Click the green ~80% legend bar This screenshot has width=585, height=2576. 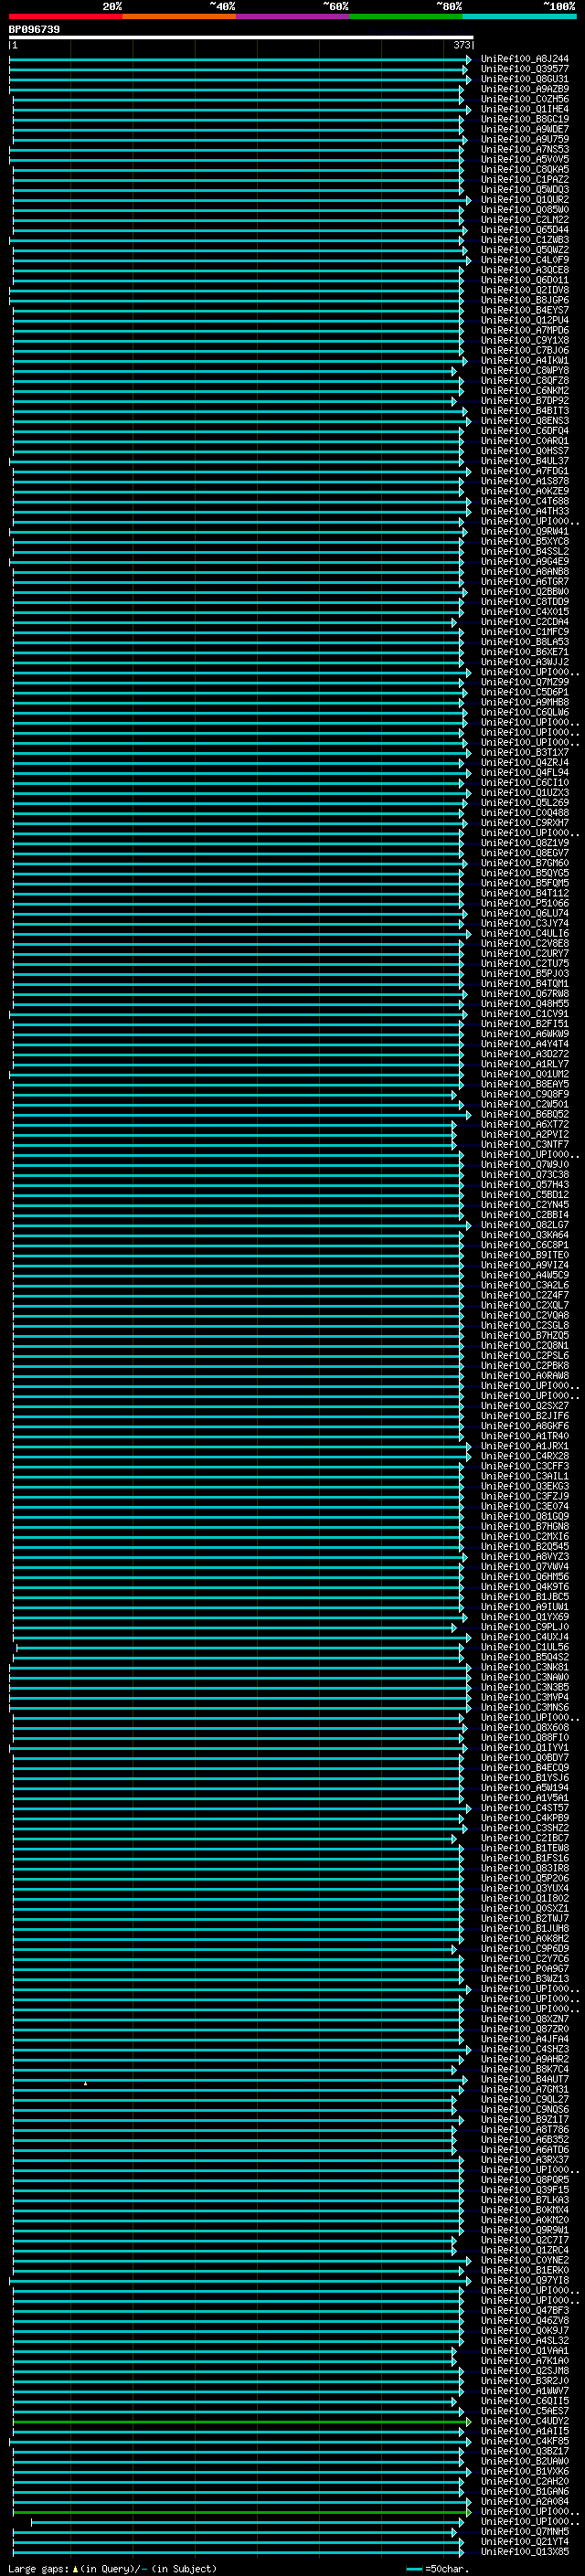[406, 16]
